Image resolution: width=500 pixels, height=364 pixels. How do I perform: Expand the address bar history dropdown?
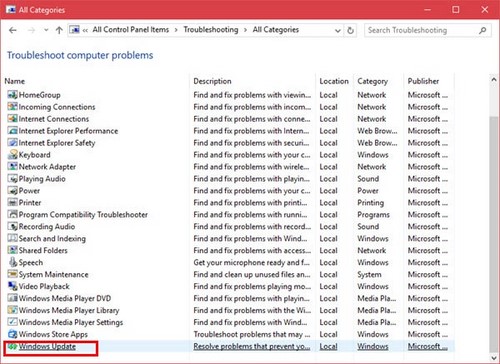click(x=338, y=31)
